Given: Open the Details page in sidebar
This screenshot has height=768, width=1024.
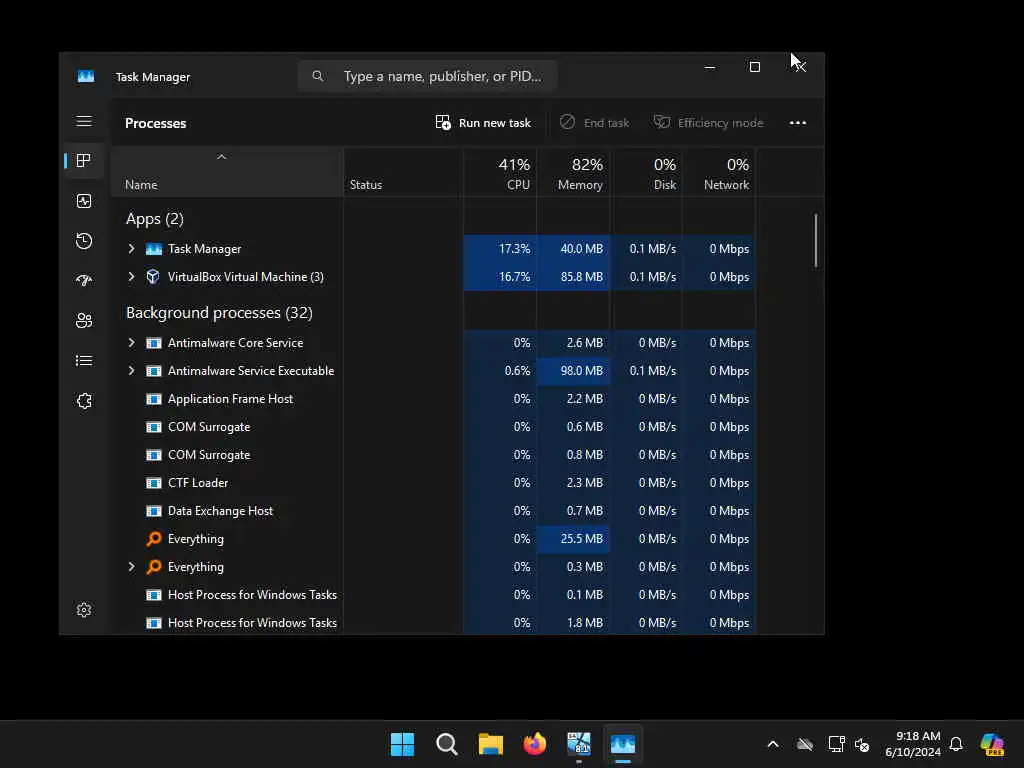Looking at the screenshot, I should pos(84,360).
